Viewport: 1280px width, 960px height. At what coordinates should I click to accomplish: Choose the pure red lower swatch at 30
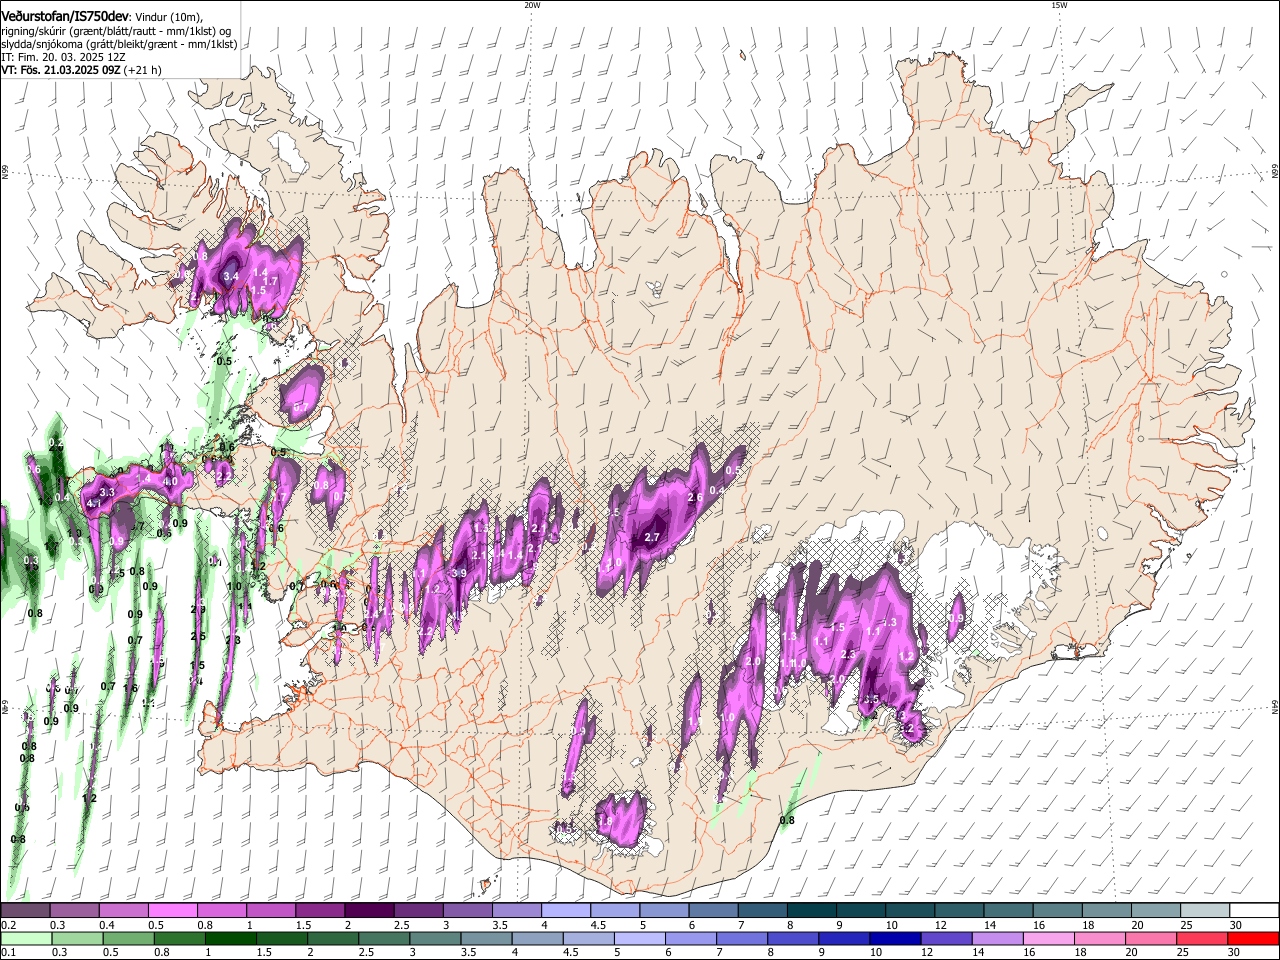tap(1254, 938)
